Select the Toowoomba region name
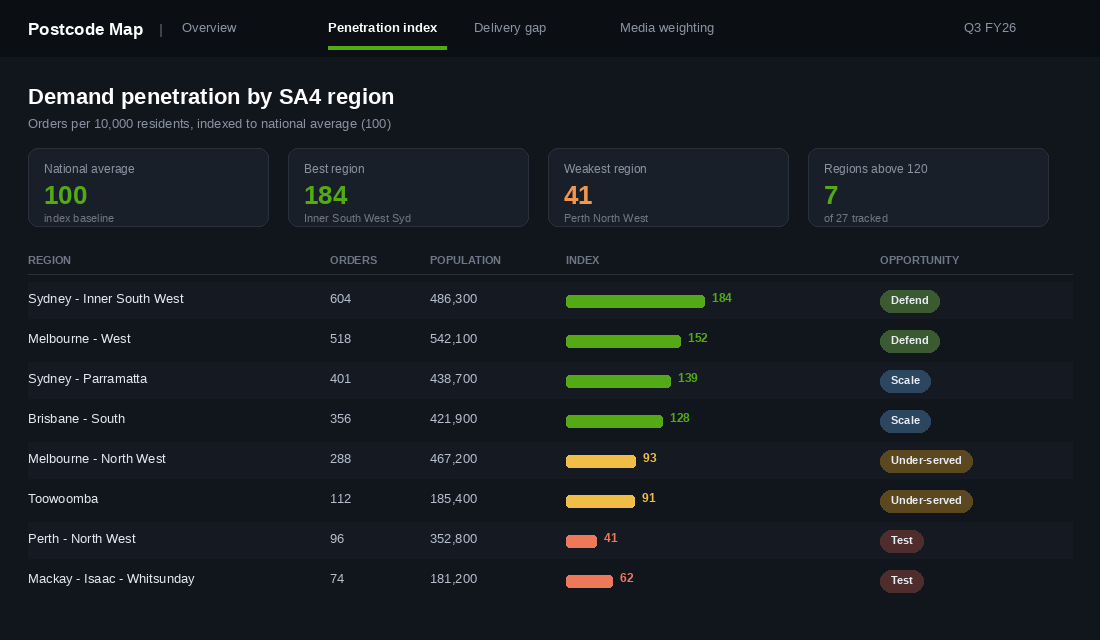The height and width of the screenshot is (640, 1100). (x=63, y=499)
